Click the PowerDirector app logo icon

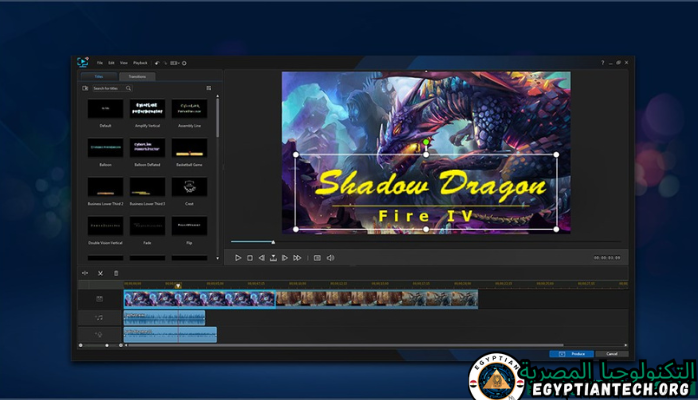[x=82, y=62]
